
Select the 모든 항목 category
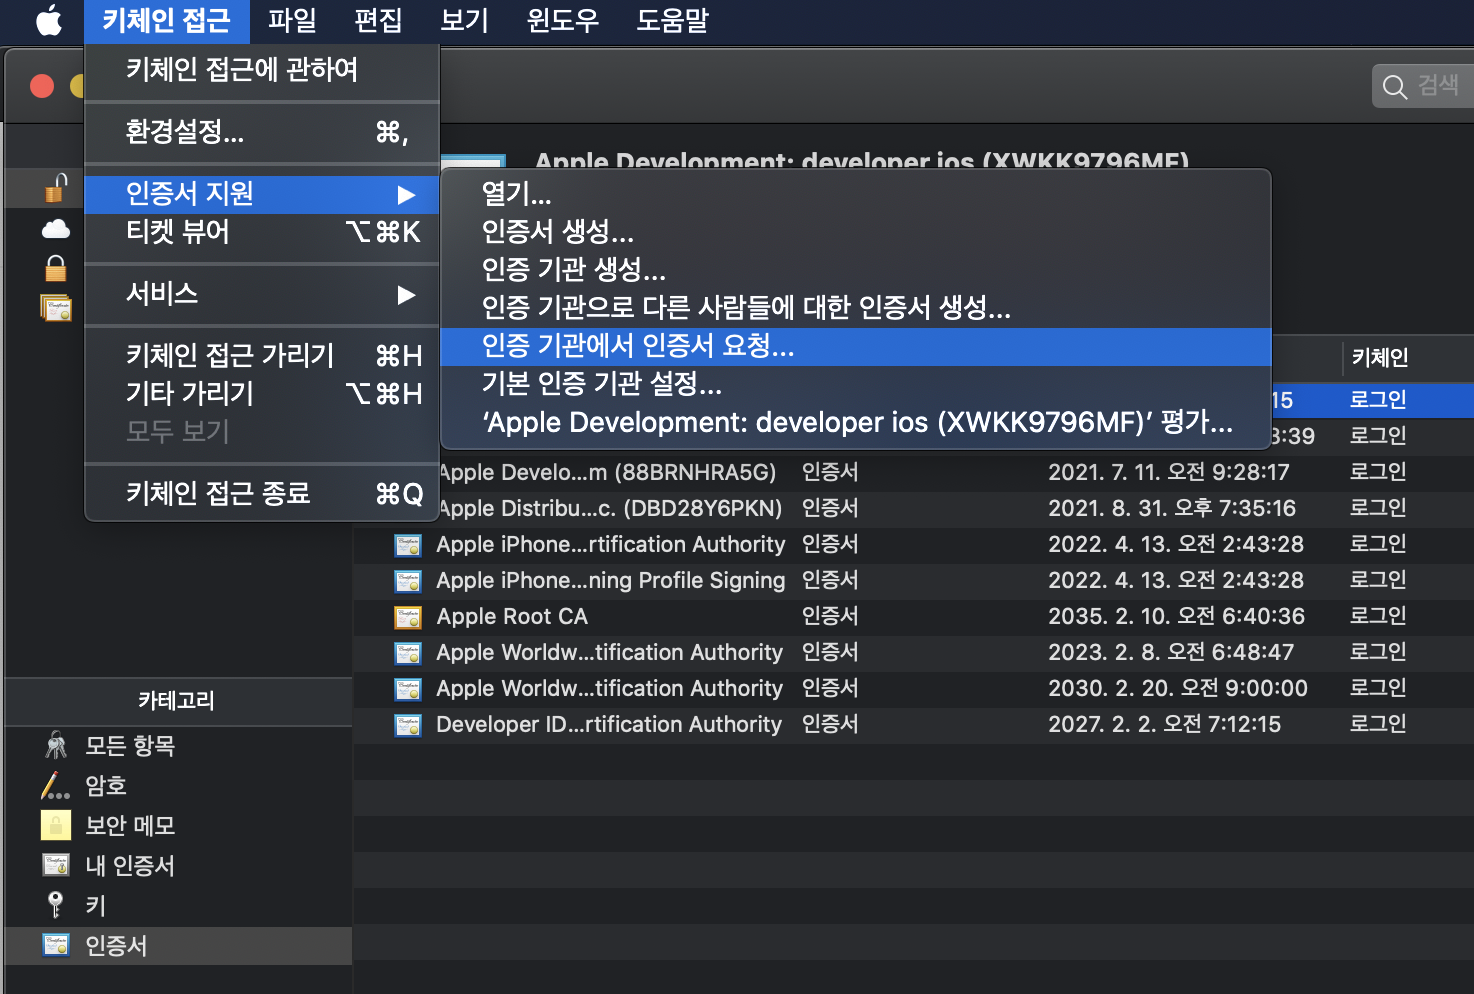178,746
